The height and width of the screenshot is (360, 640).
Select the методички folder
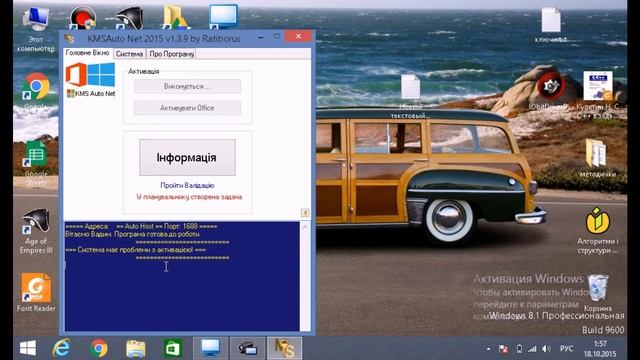click(598, 157)
